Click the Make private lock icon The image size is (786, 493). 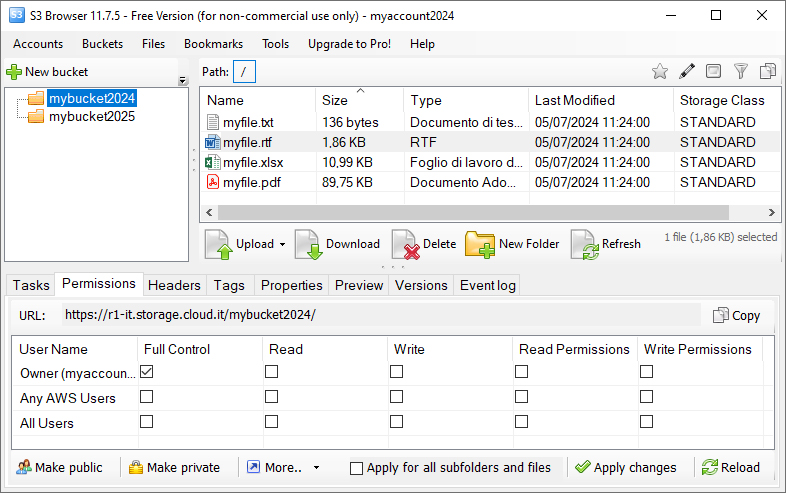136,467
